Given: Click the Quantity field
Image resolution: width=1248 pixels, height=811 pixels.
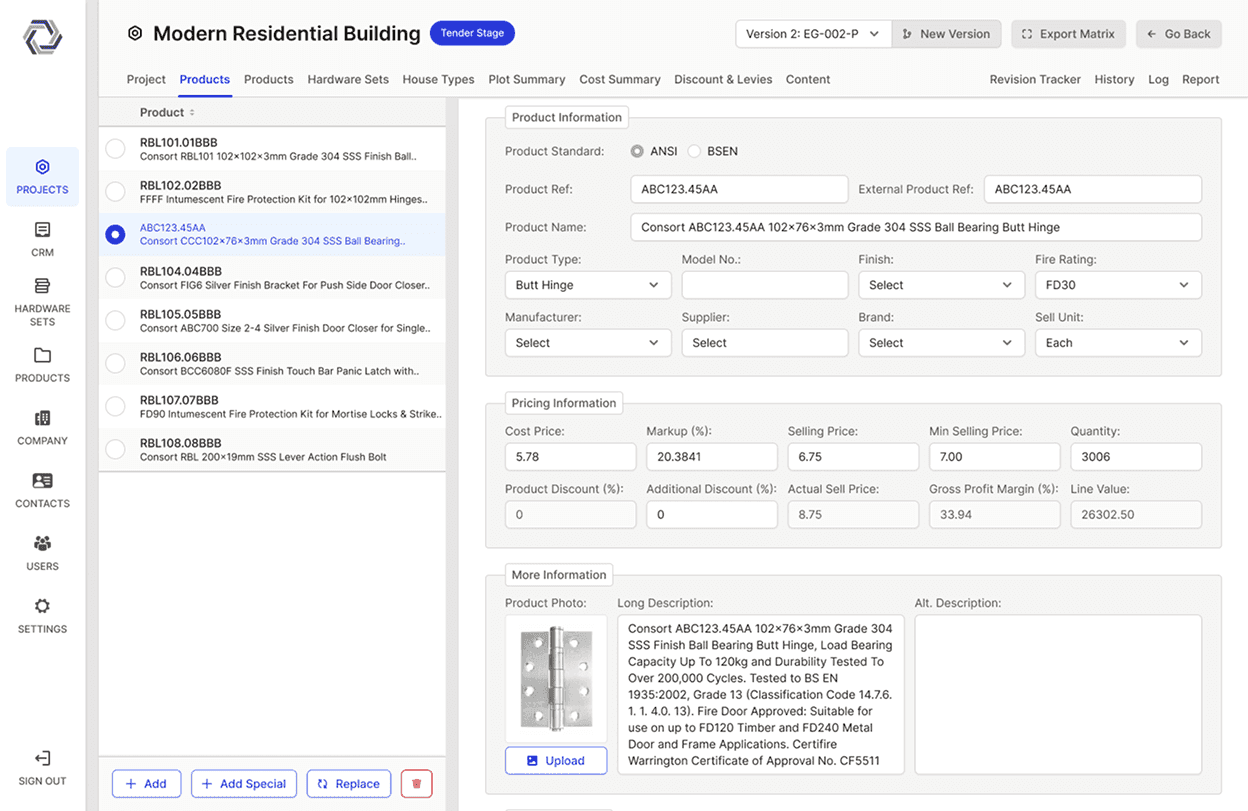Looking at the screenshot, I should tap(1136, 457).
